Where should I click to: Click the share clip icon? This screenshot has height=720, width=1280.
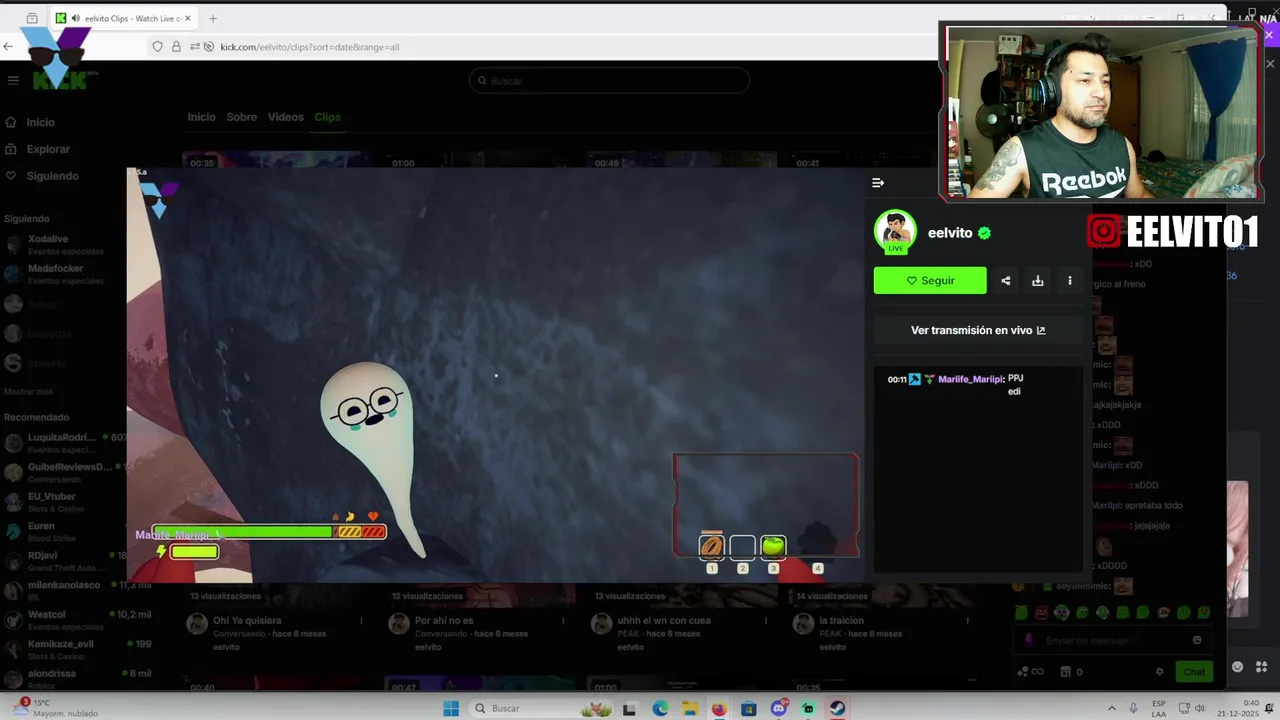pyautogui.click(x=1006, y=281)
